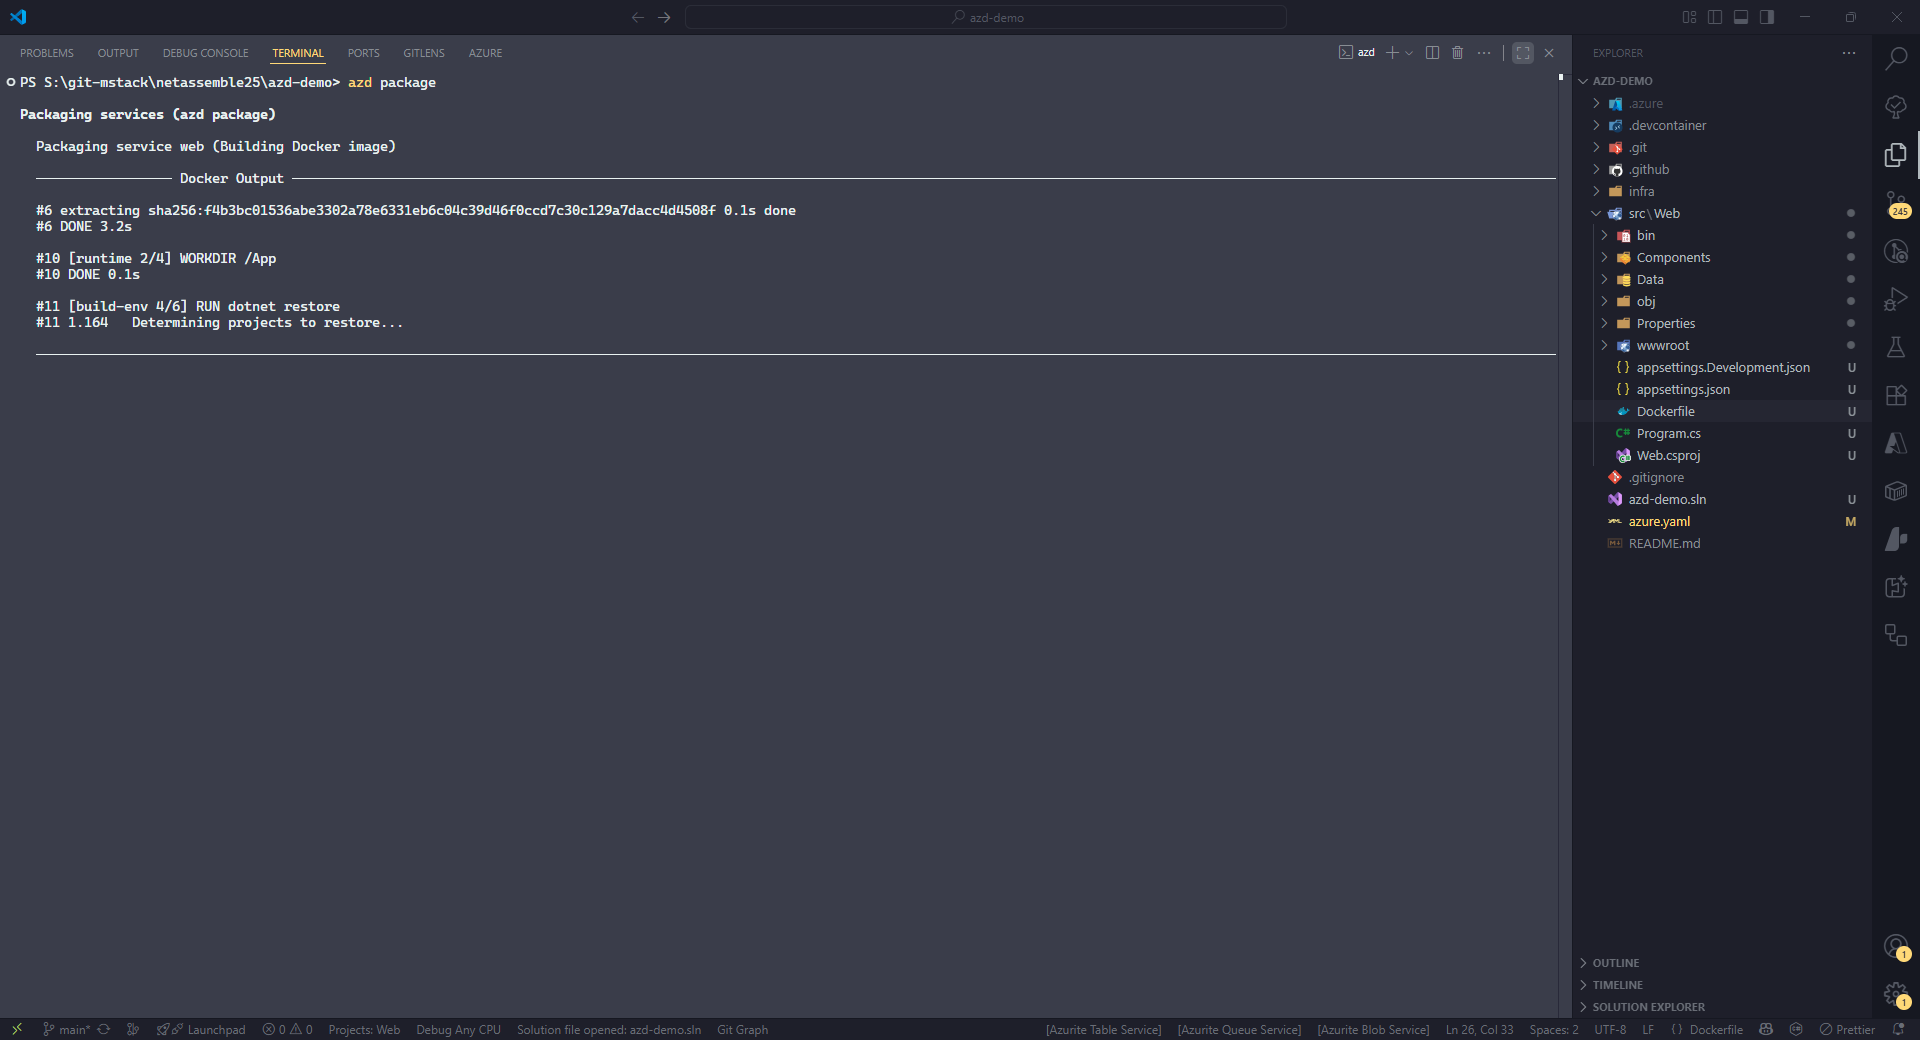Viewport: 1920px width, 1040px height.
Task: Switch to the PORTS tab
Action: coord(362,53)
